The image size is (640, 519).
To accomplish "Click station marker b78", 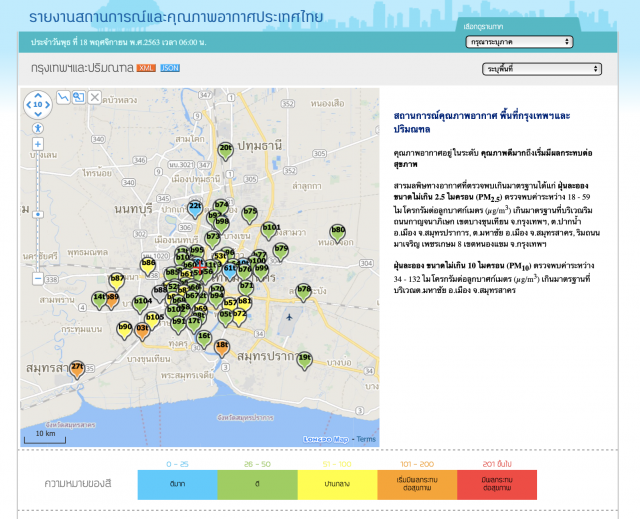I will pos(304,291).
